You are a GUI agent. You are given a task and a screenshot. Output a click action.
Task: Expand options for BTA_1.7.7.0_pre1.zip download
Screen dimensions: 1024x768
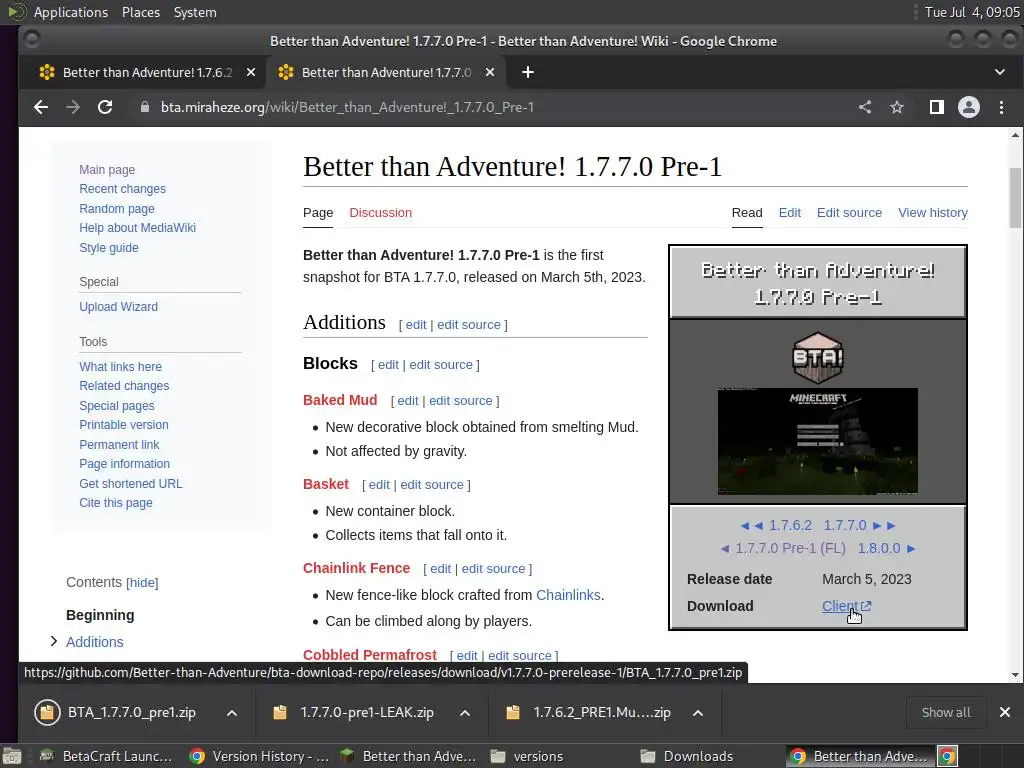click(x=232, y=712)
